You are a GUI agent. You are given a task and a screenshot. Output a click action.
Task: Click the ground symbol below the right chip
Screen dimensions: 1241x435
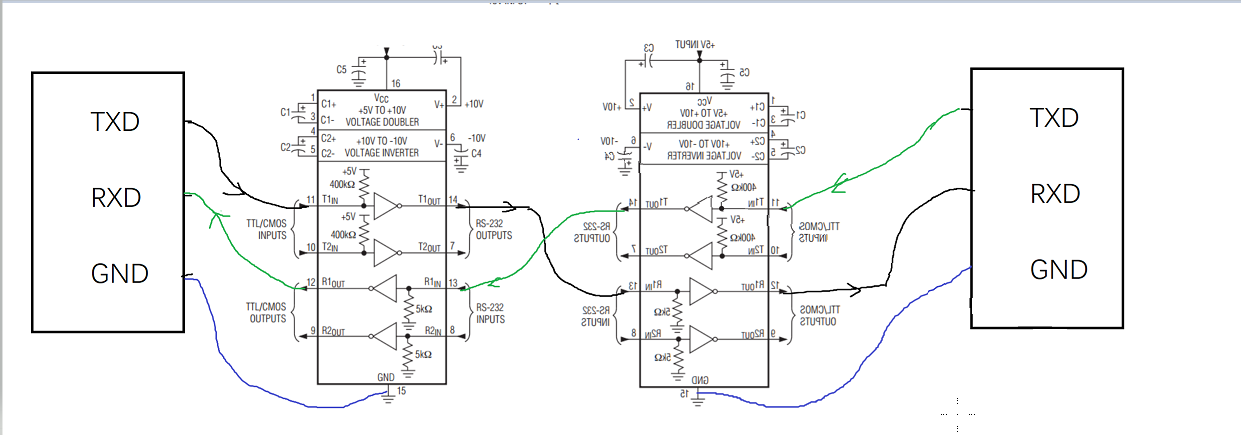[x=700, y=400]
